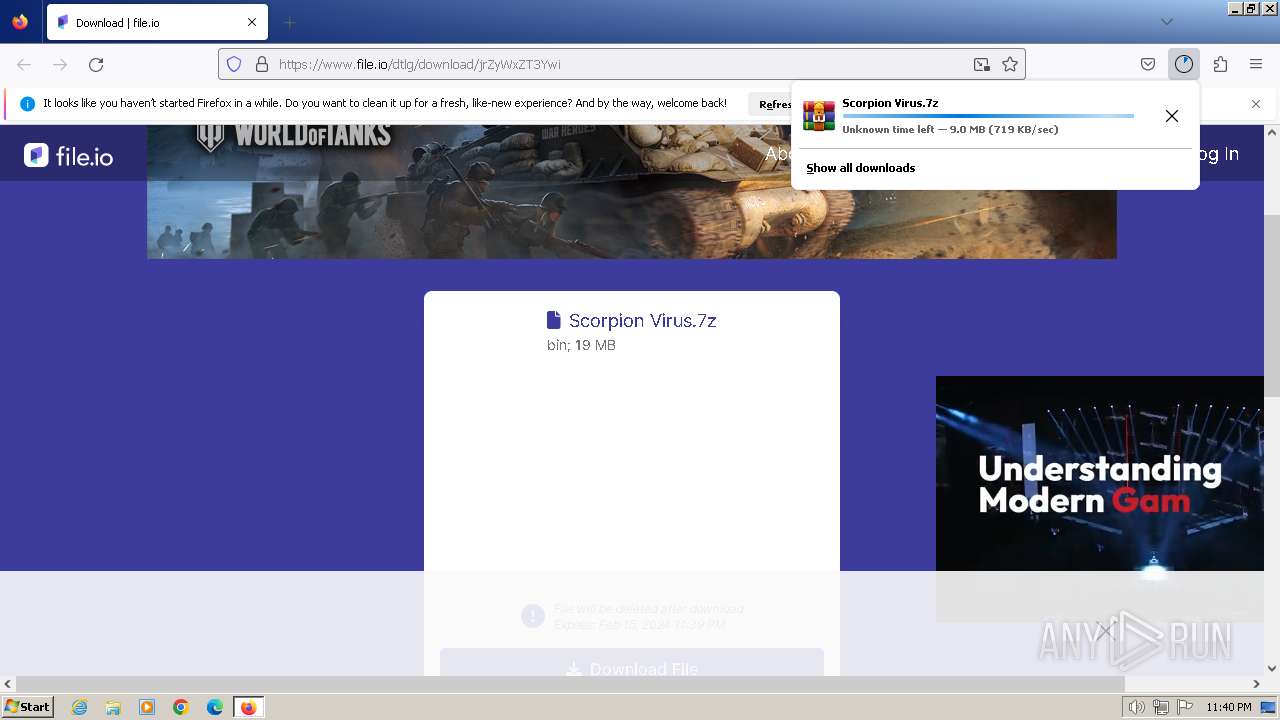Launch Internet Explorer from taskbar

79,707
